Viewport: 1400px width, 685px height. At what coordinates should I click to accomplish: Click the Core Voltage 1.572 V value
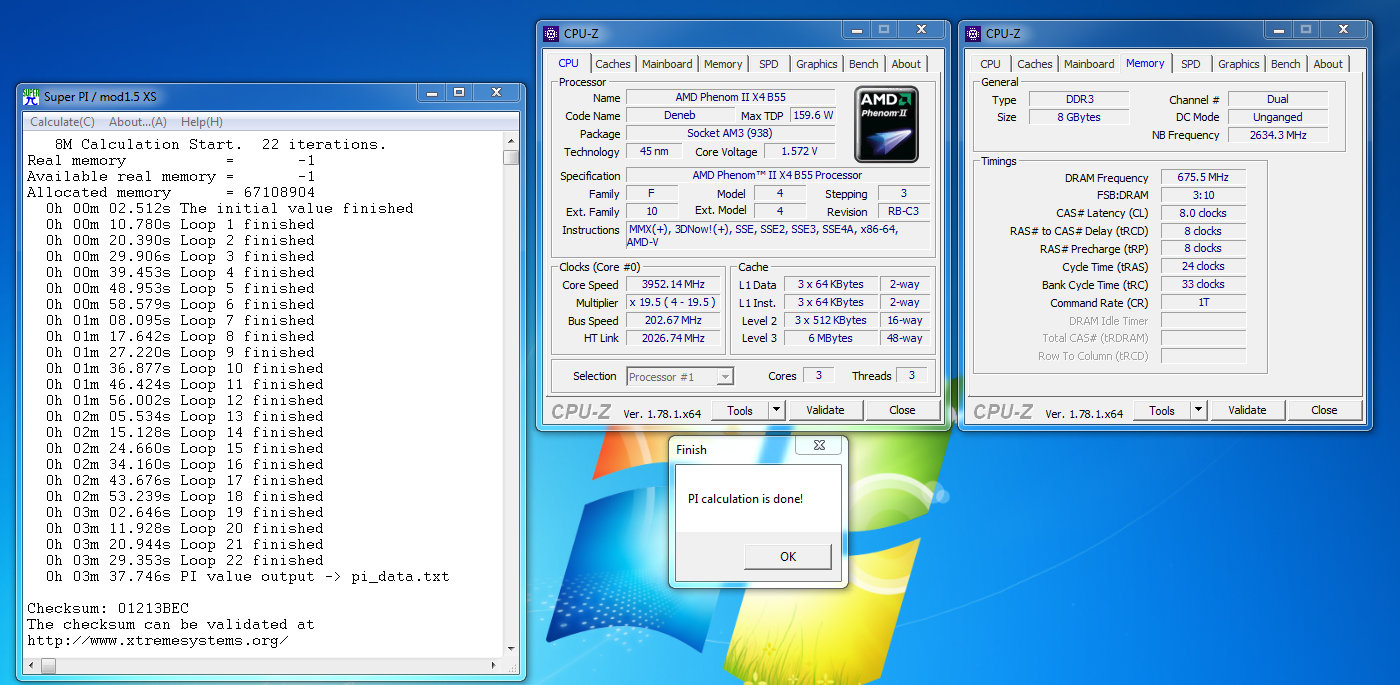[x=800, y=151]
